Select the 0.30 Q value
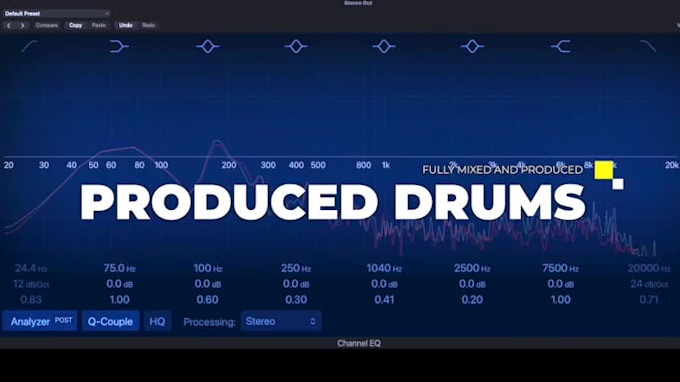Viewport: 680px width, 382px height. [x=296, y=300]
